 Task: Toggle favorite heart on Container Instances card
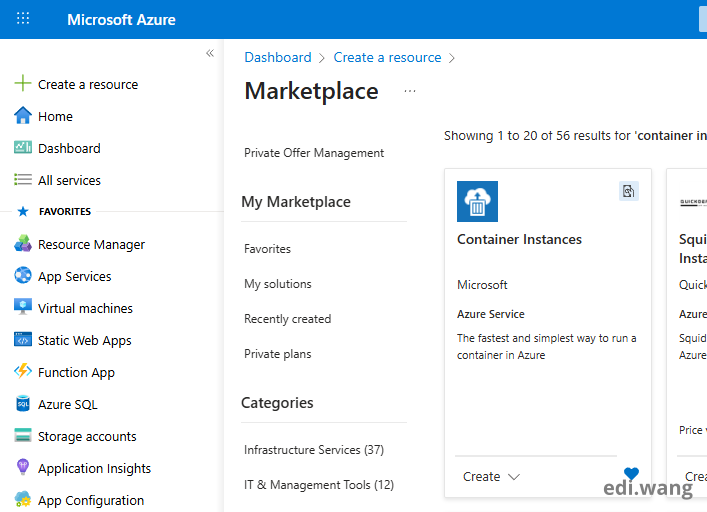click(631, 474)
